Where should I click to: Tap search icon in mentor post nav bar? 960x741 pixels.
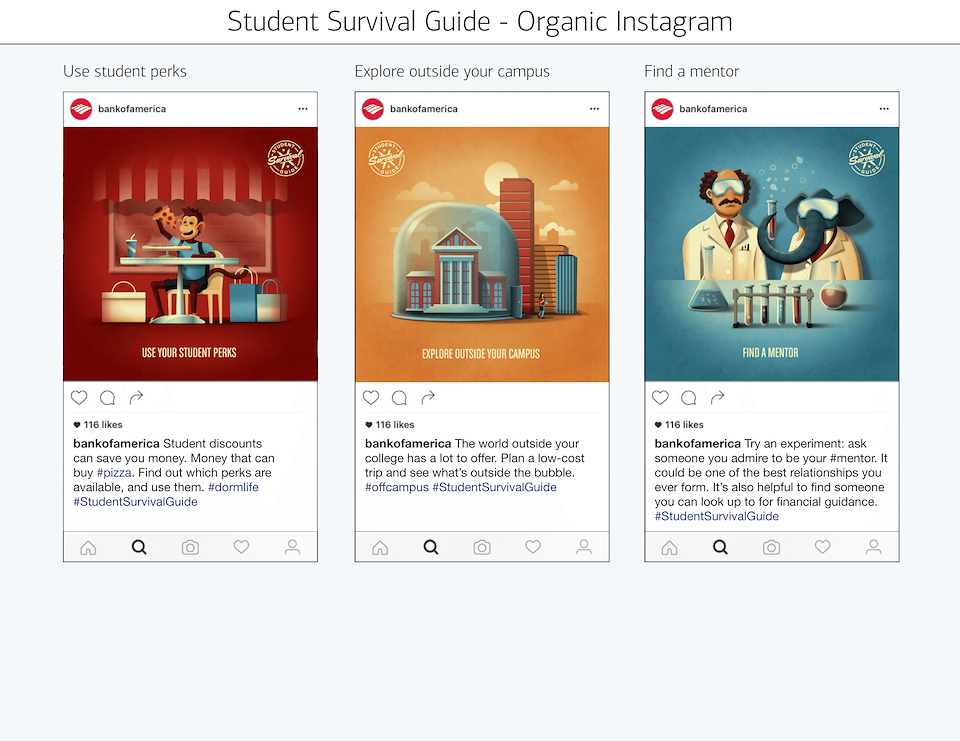point(721,547)
